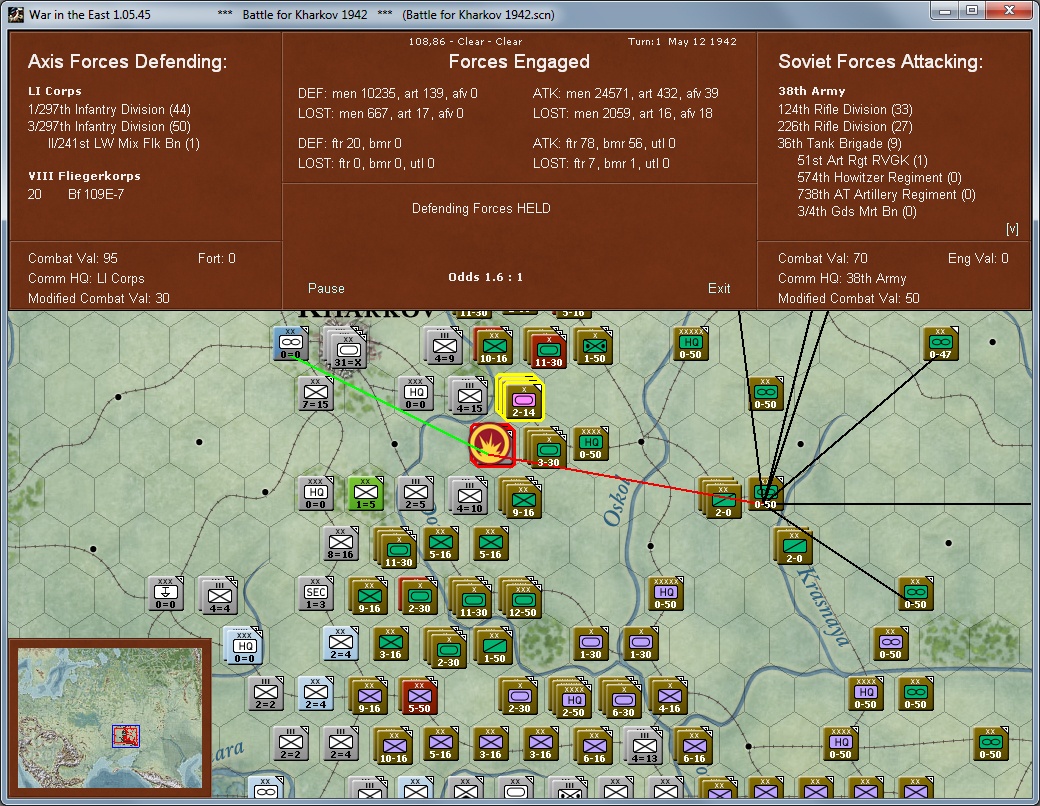Click the Soviet 0-47 airbase unit
This screenshot has height=806, width=1040.
[940, 345]
